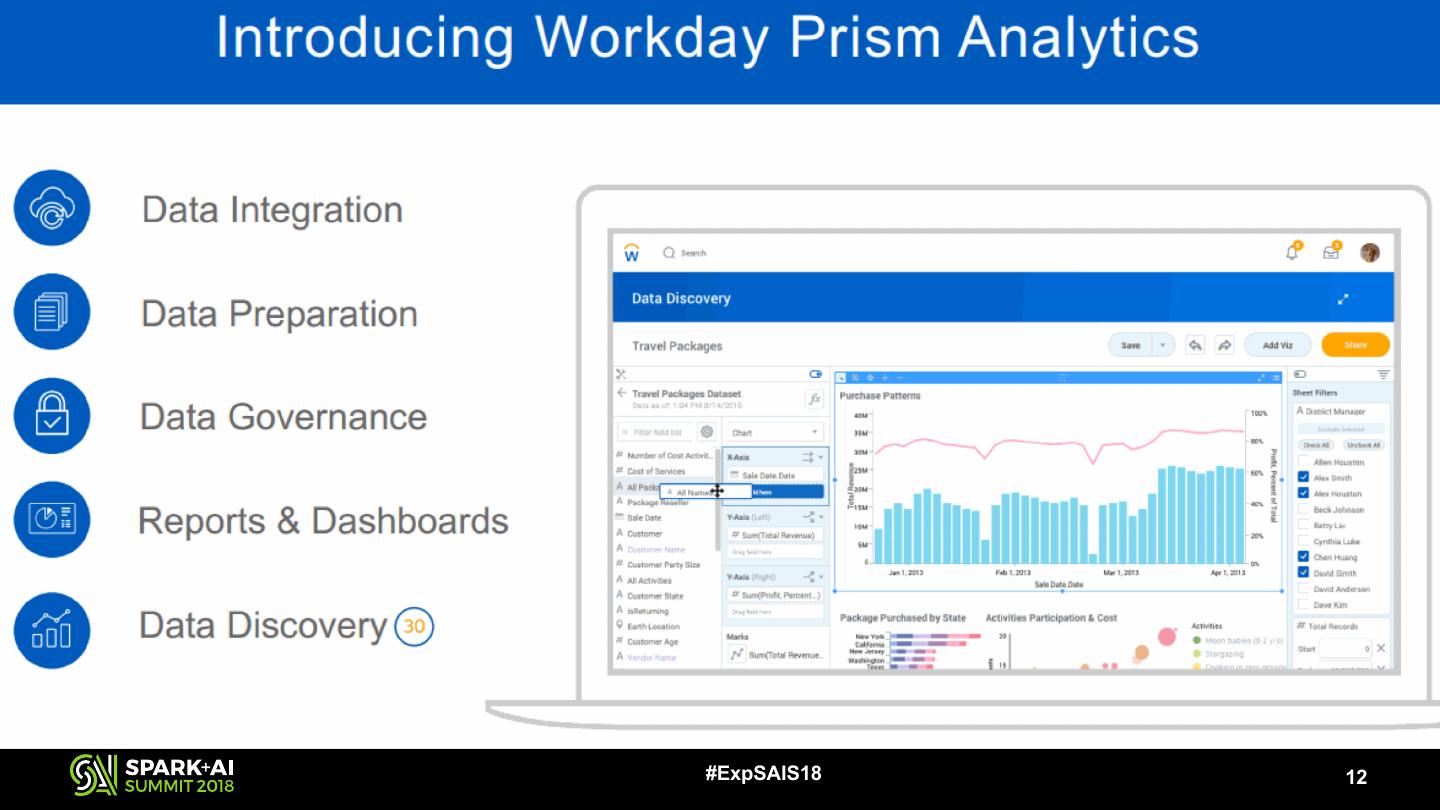The width and height of the screenshot is (1440, 810).
Task: Expand the X-Axis options arrow
Action: point(821,457)
